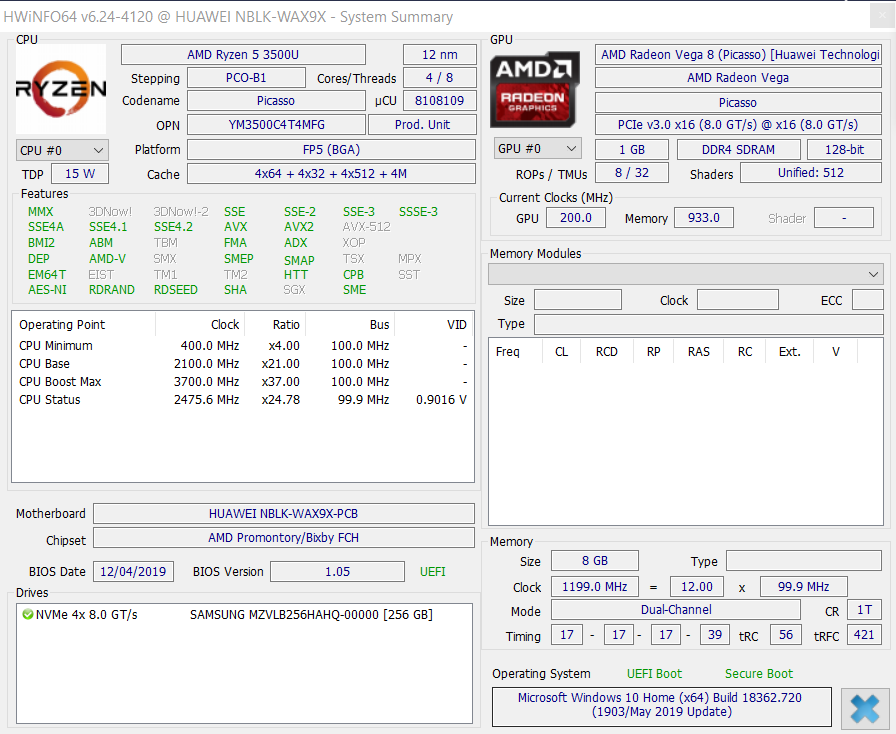Viewport: 896px width, 734px height.
Task: Click the green status icon beside NVMe drive
Action: pyautogui.click(x=25, y=617)
